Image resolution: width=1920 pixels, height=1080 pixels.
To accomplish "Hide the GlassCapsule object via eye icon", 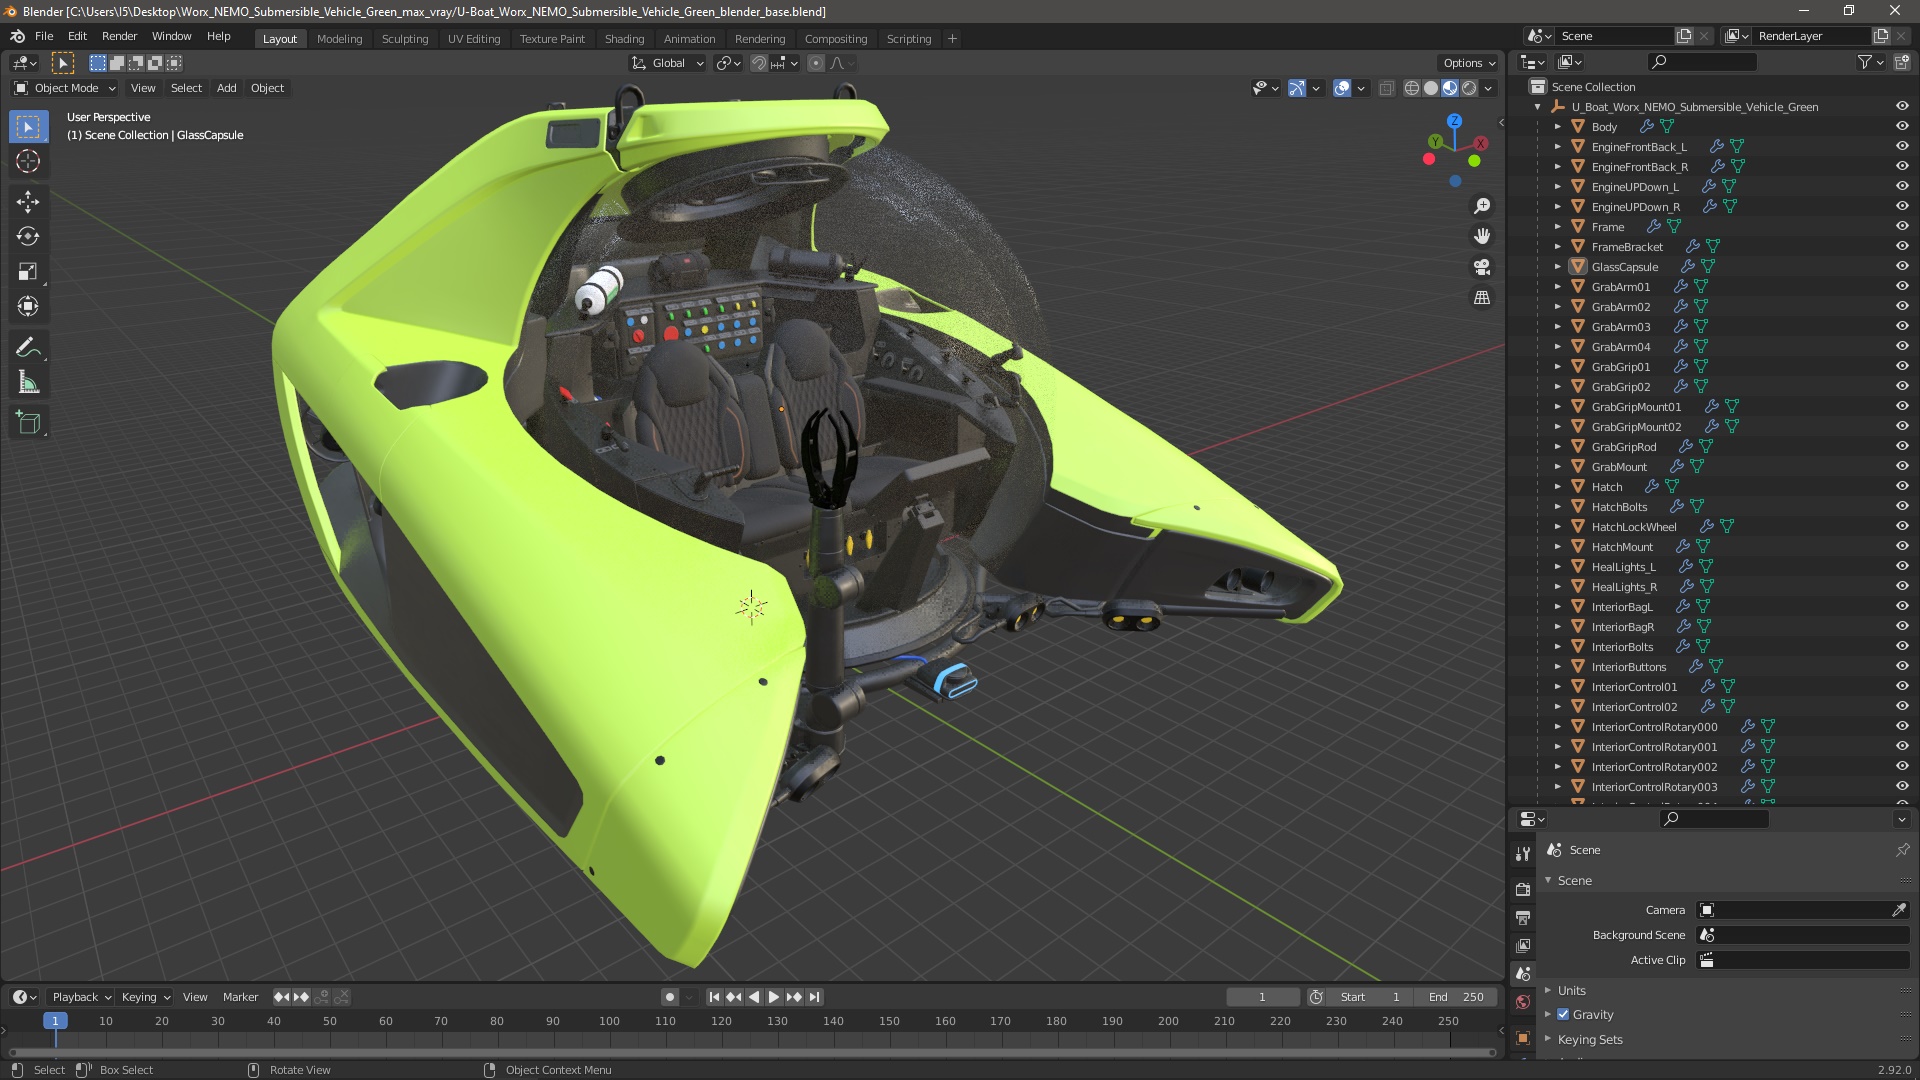I will tap(1902, 266).
